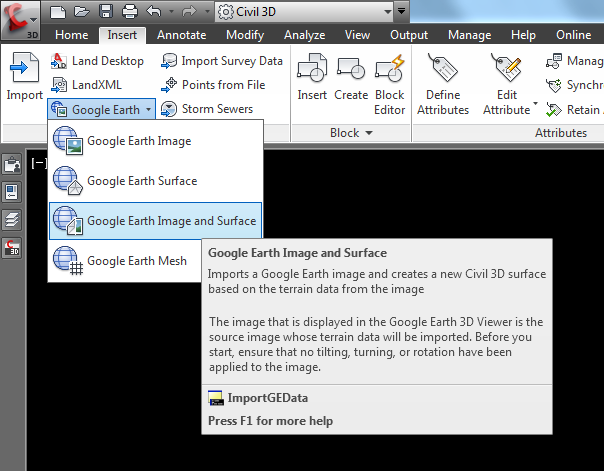The image size is (604, 471).
Task: Expand the Redo history dropdown arrow
Action: [207, 12]
